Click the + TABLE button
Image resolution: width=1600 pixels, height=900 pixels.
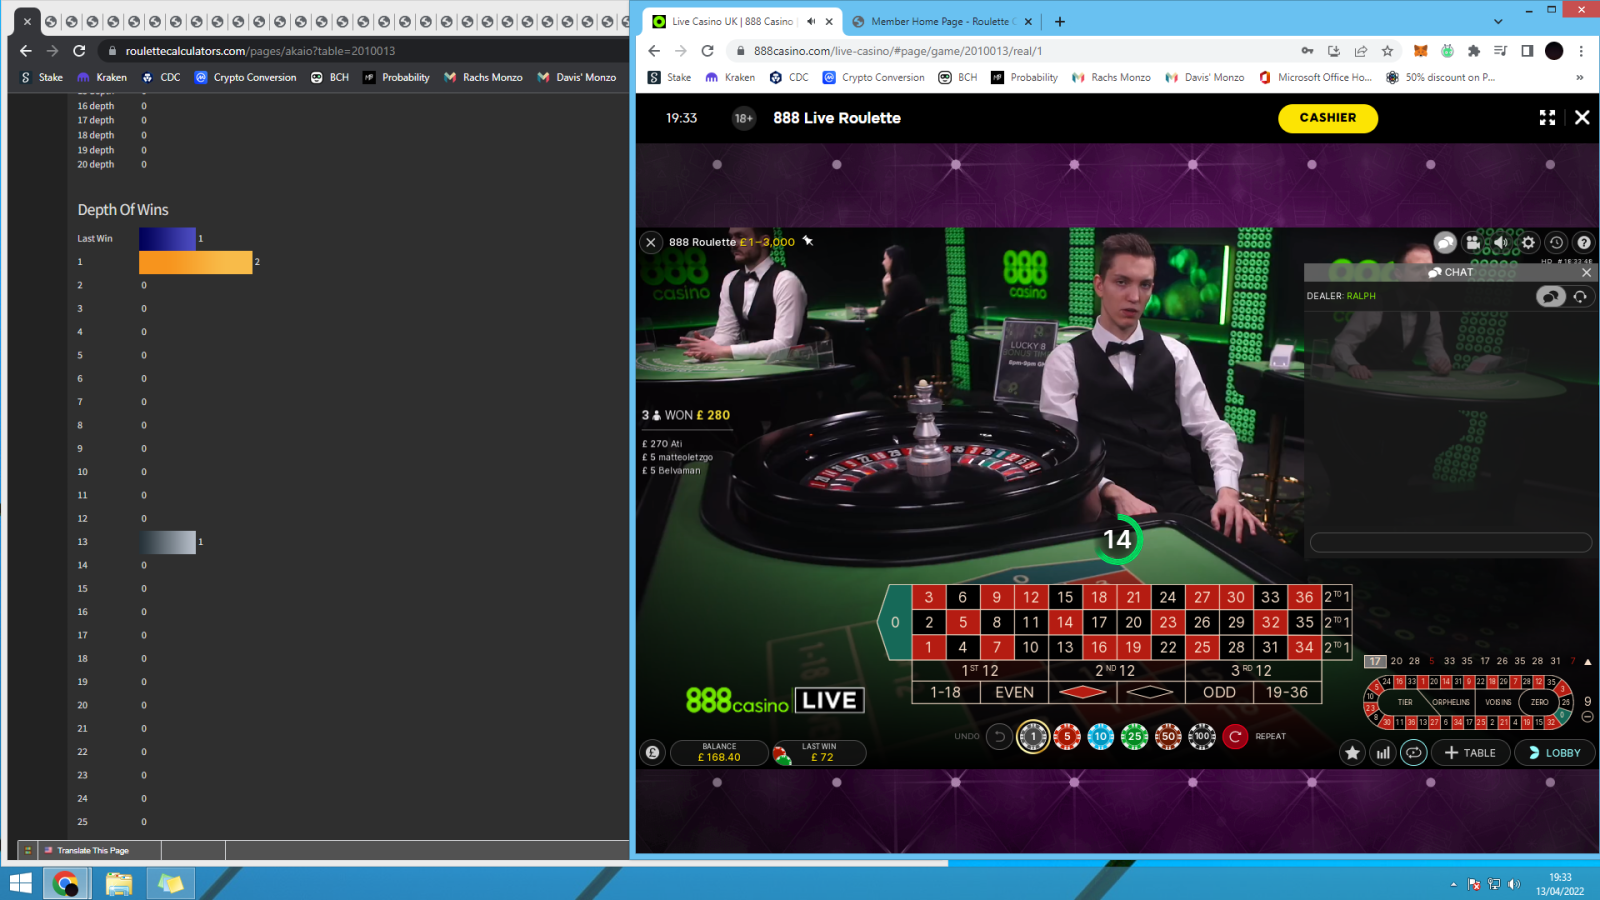point(1470,753)
